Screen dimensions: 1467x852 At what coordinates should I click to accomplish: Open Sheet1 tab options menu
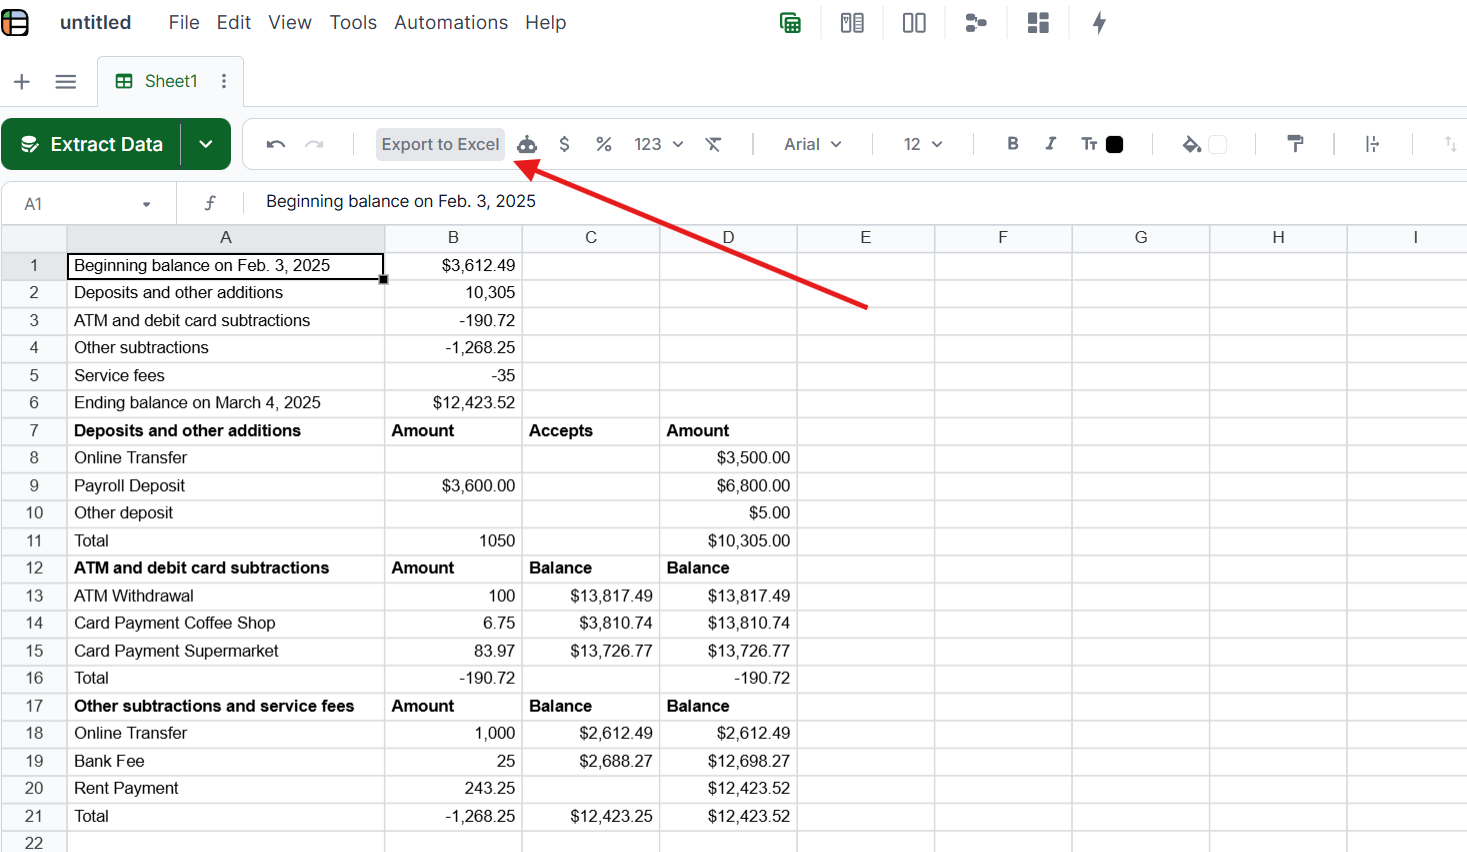224,81
